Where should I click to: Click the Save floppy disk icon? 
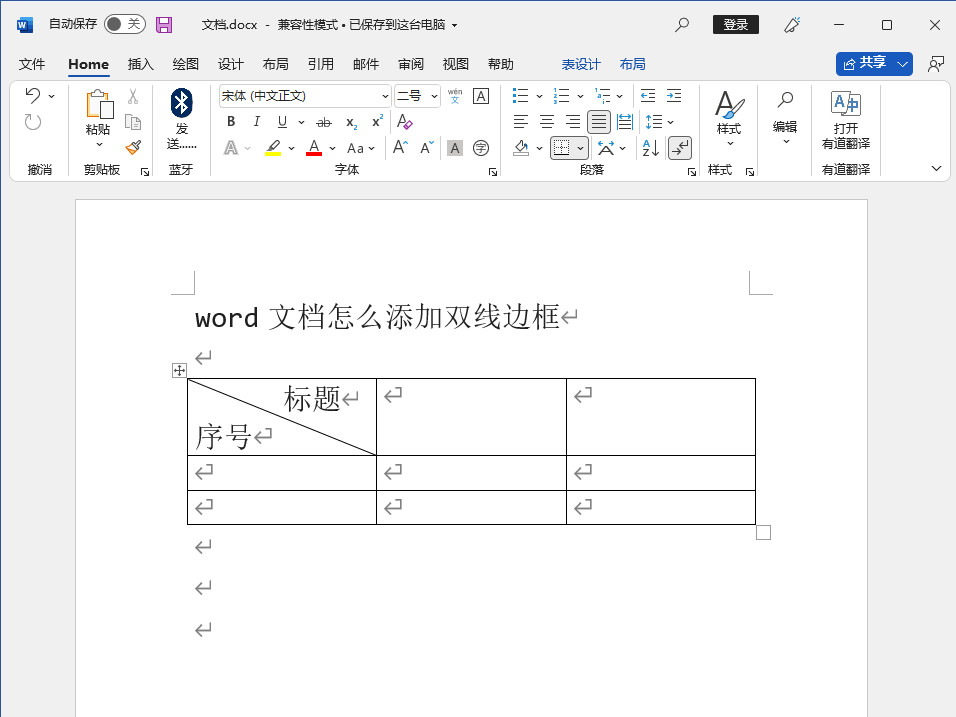164,24
